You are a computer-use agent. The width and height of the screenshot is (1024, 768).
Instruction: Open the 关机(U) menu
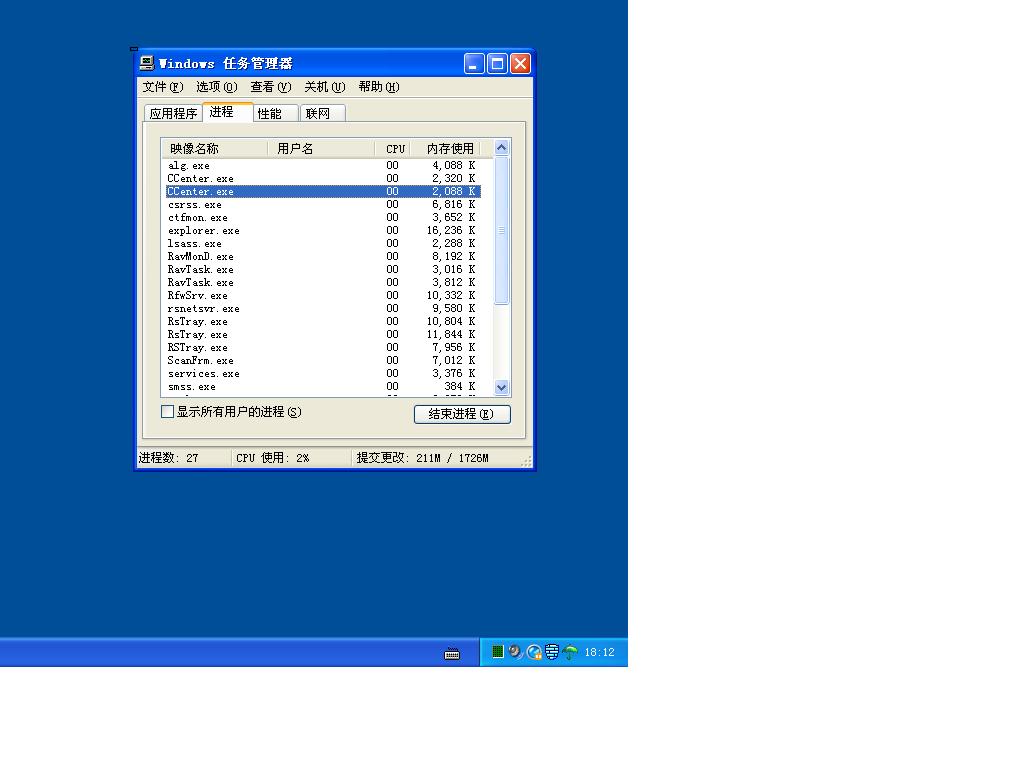325,87
